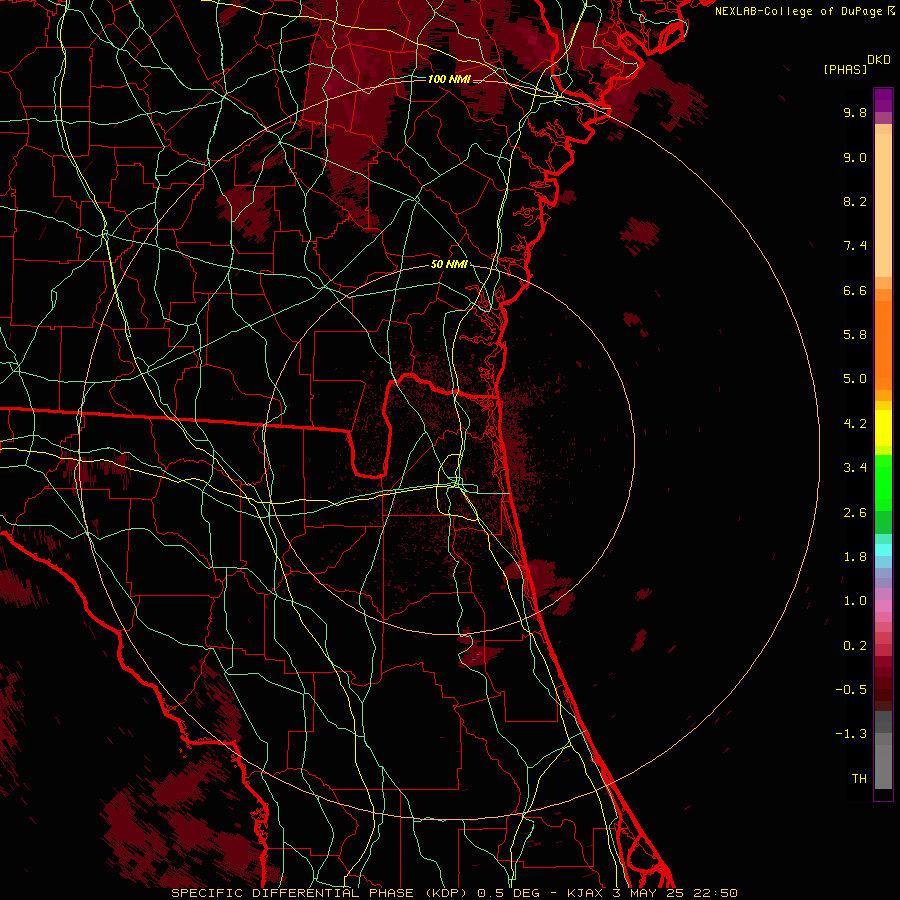Click the product title caption at bottom
900x900 pixels.
pyautogui.click(x=454, y=893)
